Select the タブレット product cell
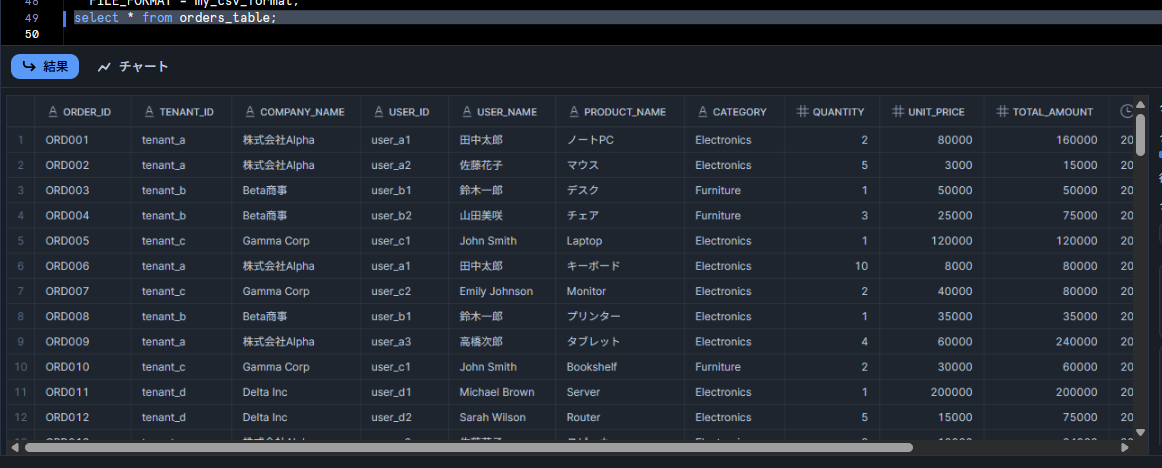 pyautogui.click(x=620, y=341)
